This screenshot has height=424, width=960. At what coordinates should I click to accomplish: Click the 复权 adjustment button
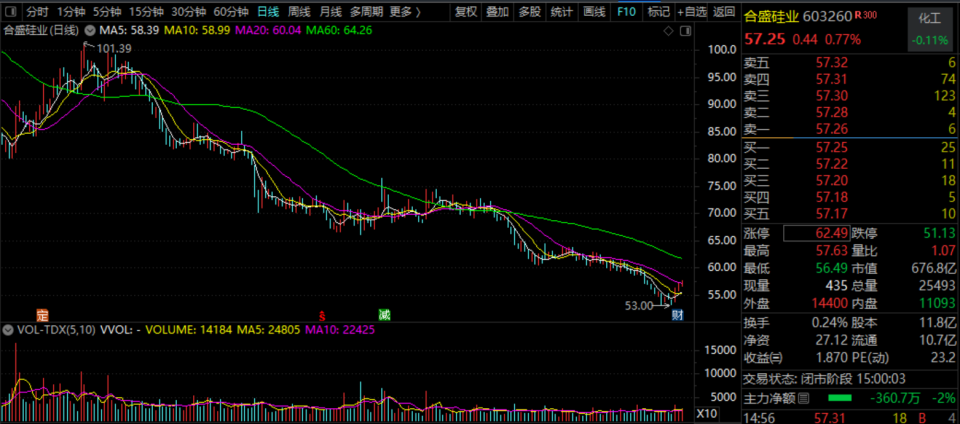[x=465, y=11]
